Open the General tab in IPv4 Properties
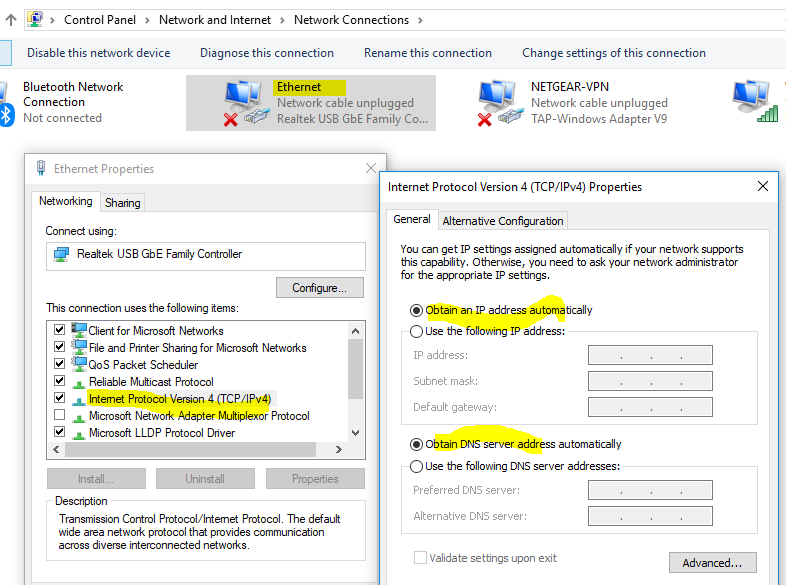Viewport: 786px width, 585px height. tap(412, 219)
